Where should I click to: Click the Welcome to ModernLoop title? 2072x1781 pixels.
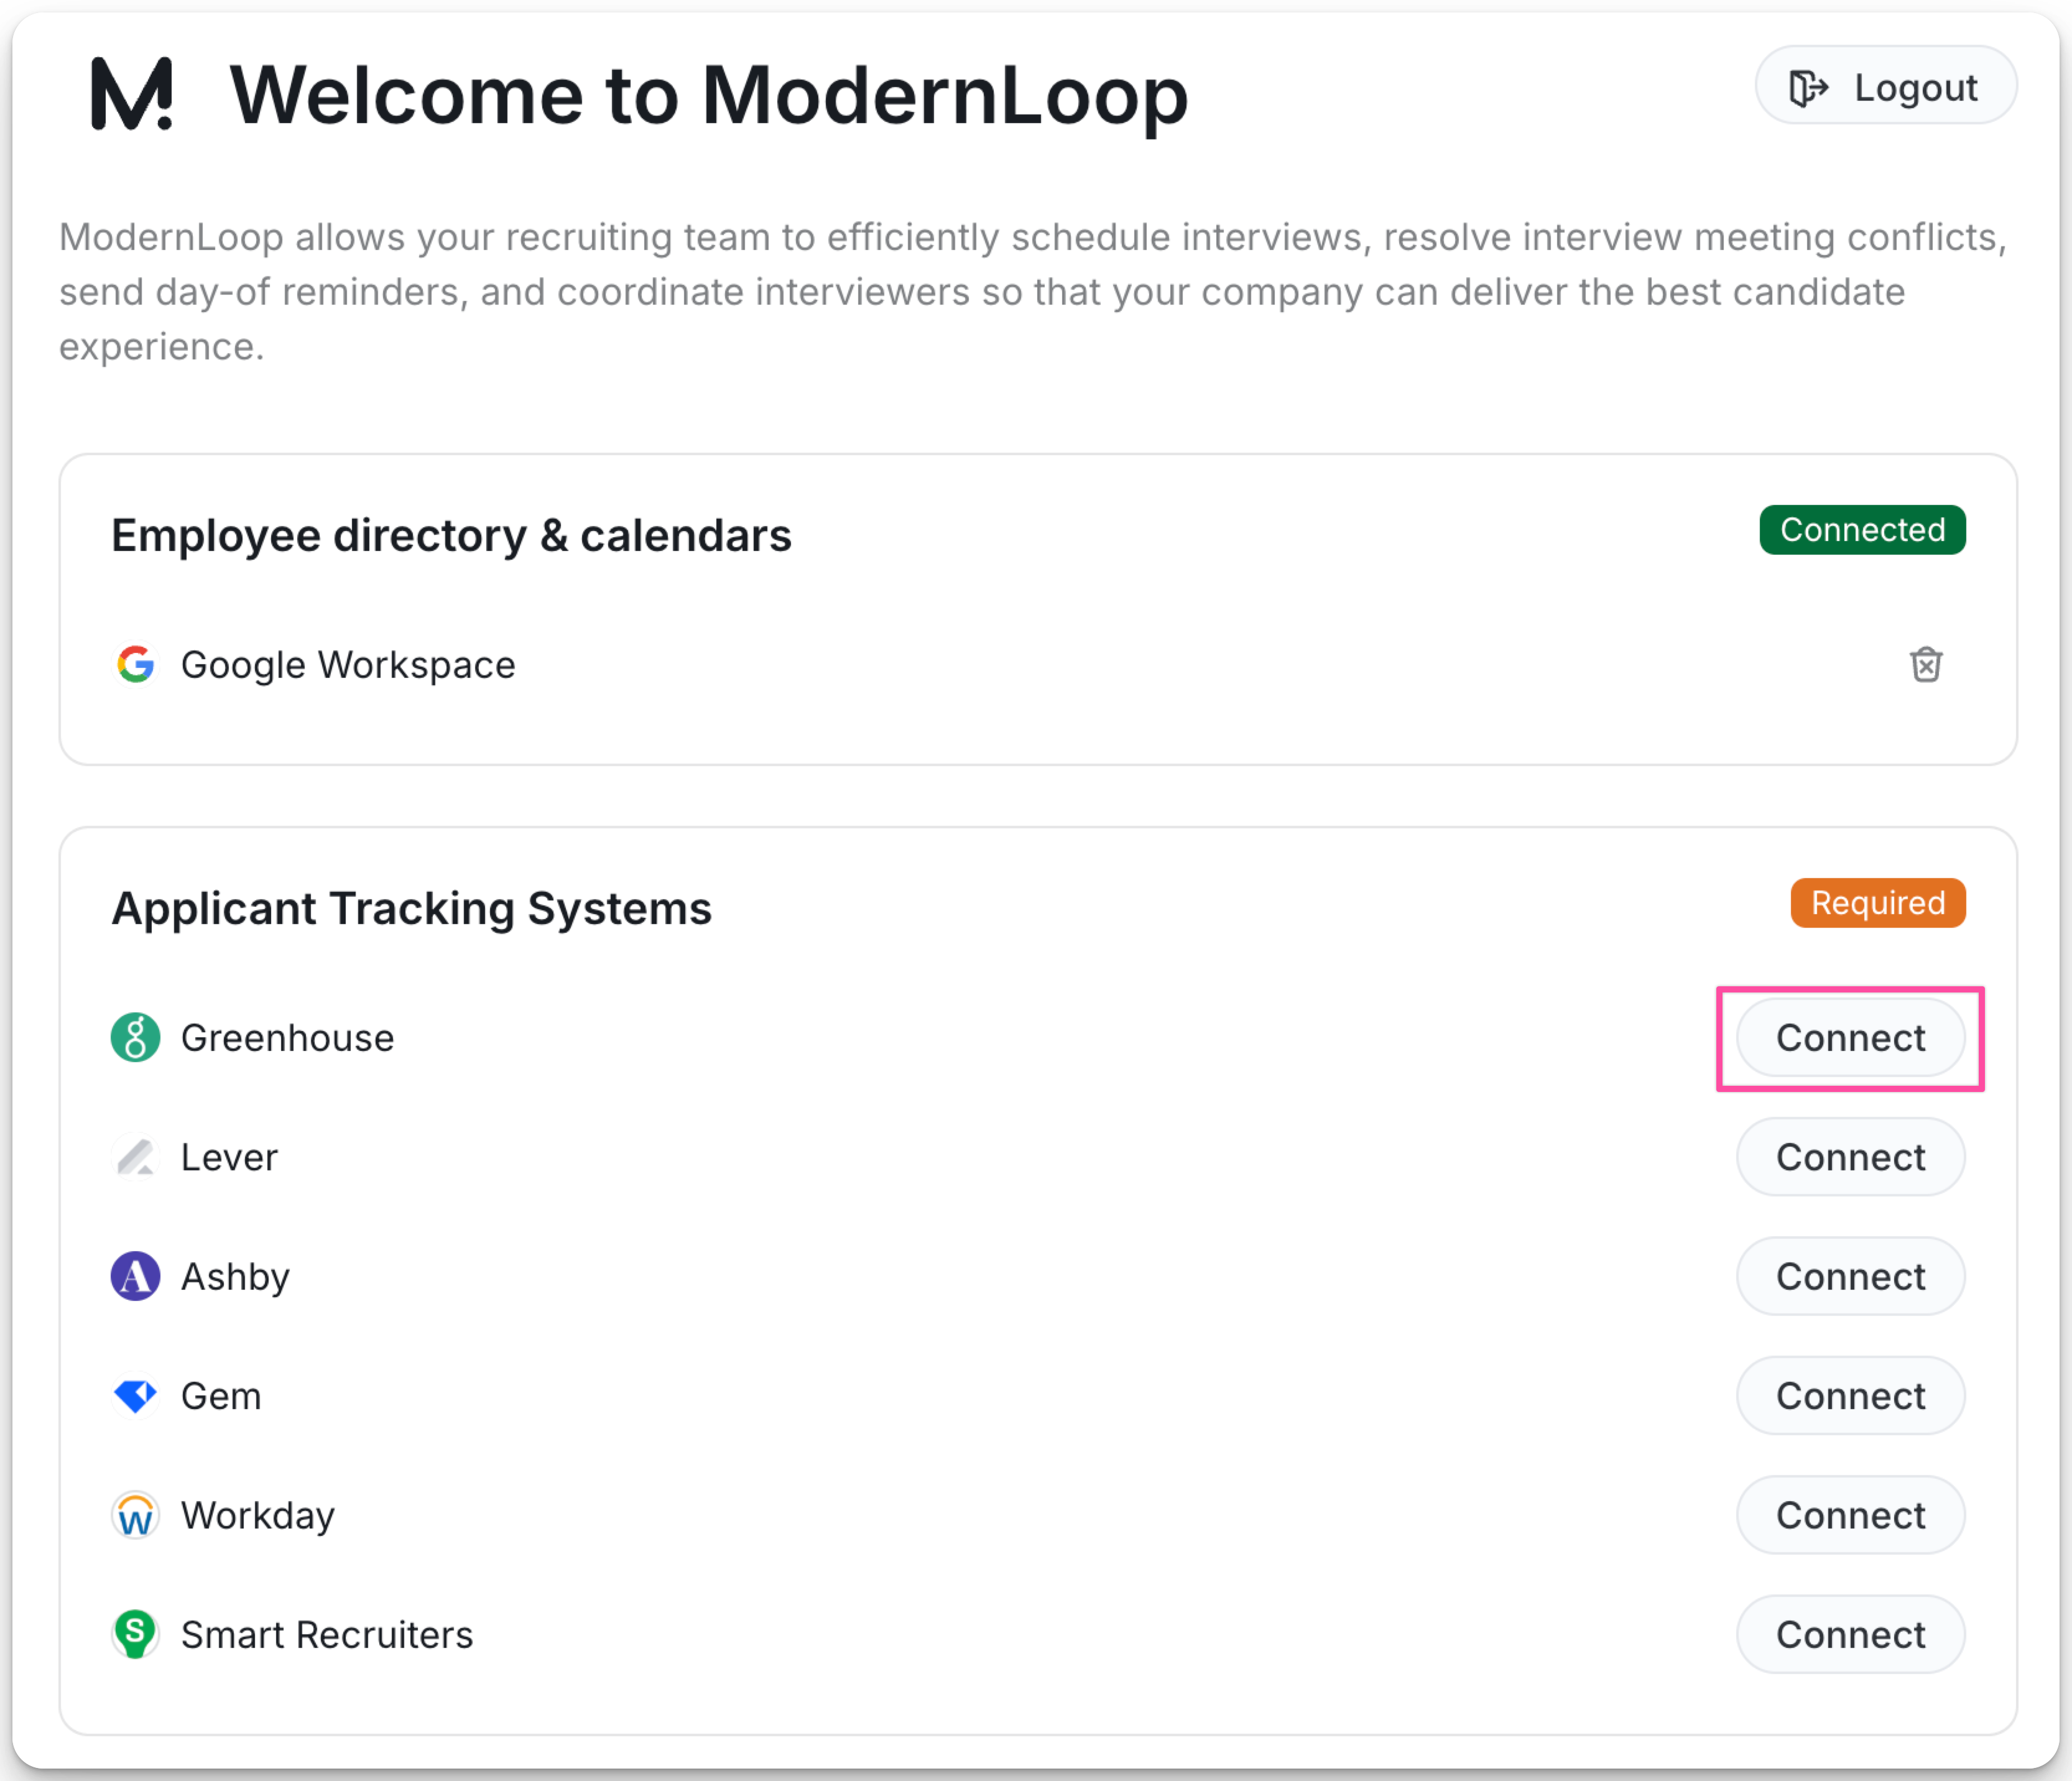pyautogui.click(x=709, y=97)
